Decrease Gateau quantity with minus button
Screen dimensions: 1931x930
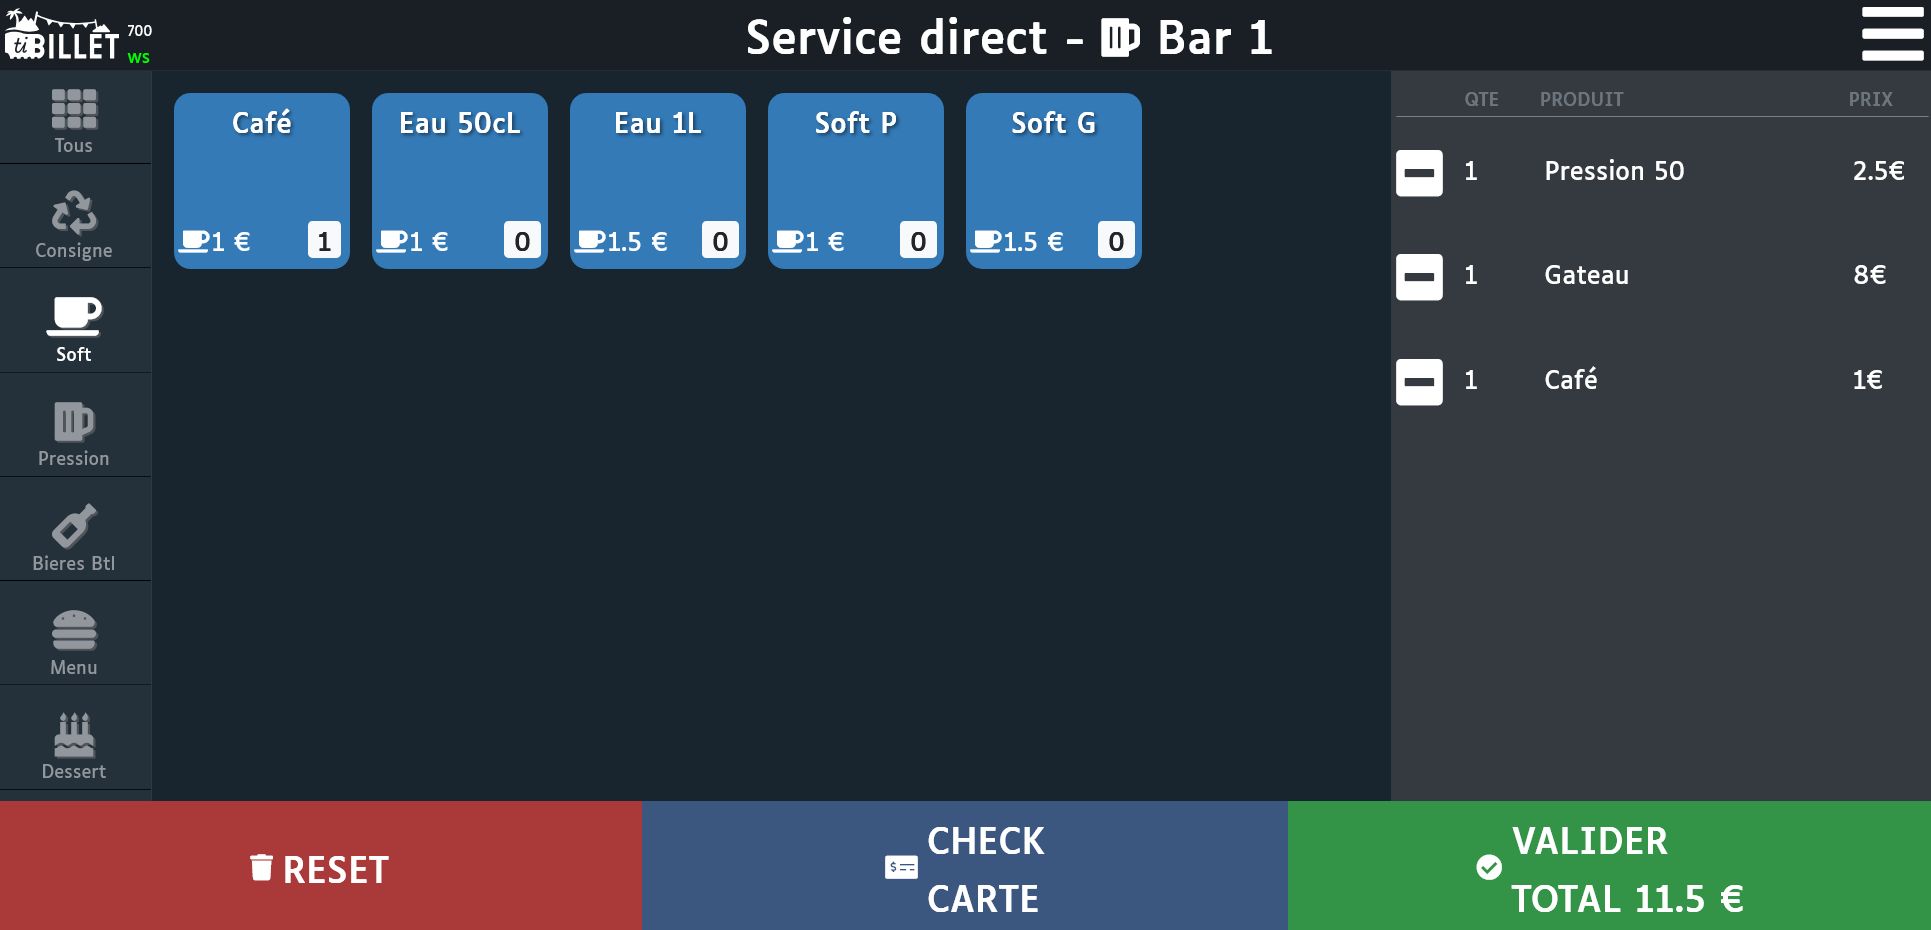tap(1418, 277)
